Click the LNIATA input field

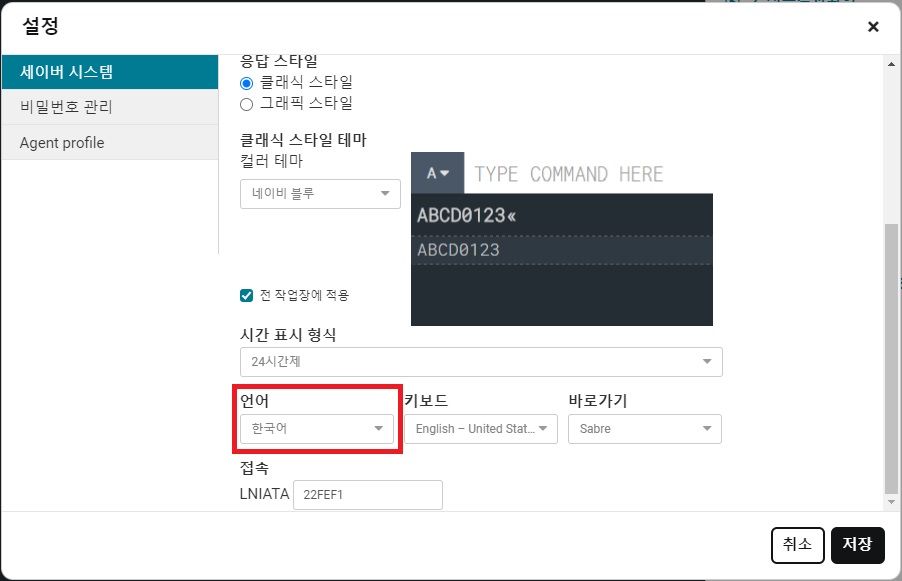pyautogui.click(x=368, y=495)
